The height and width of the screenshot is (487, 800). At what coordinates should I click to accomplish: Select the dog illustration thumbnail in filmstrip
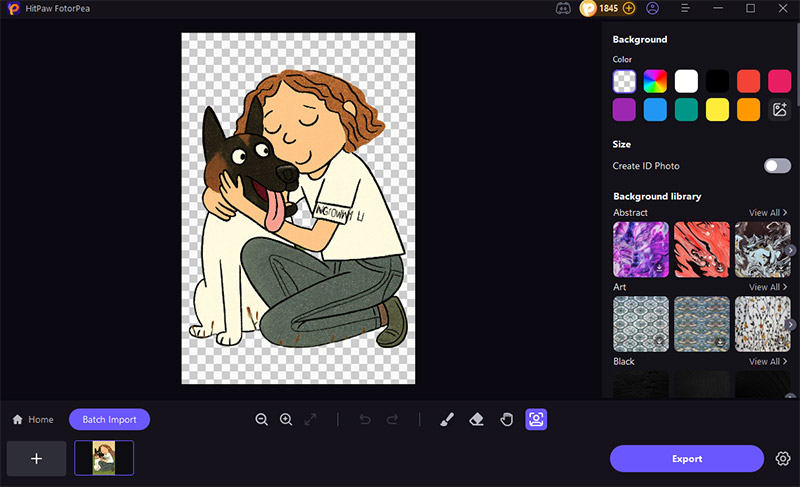(104, 458)
